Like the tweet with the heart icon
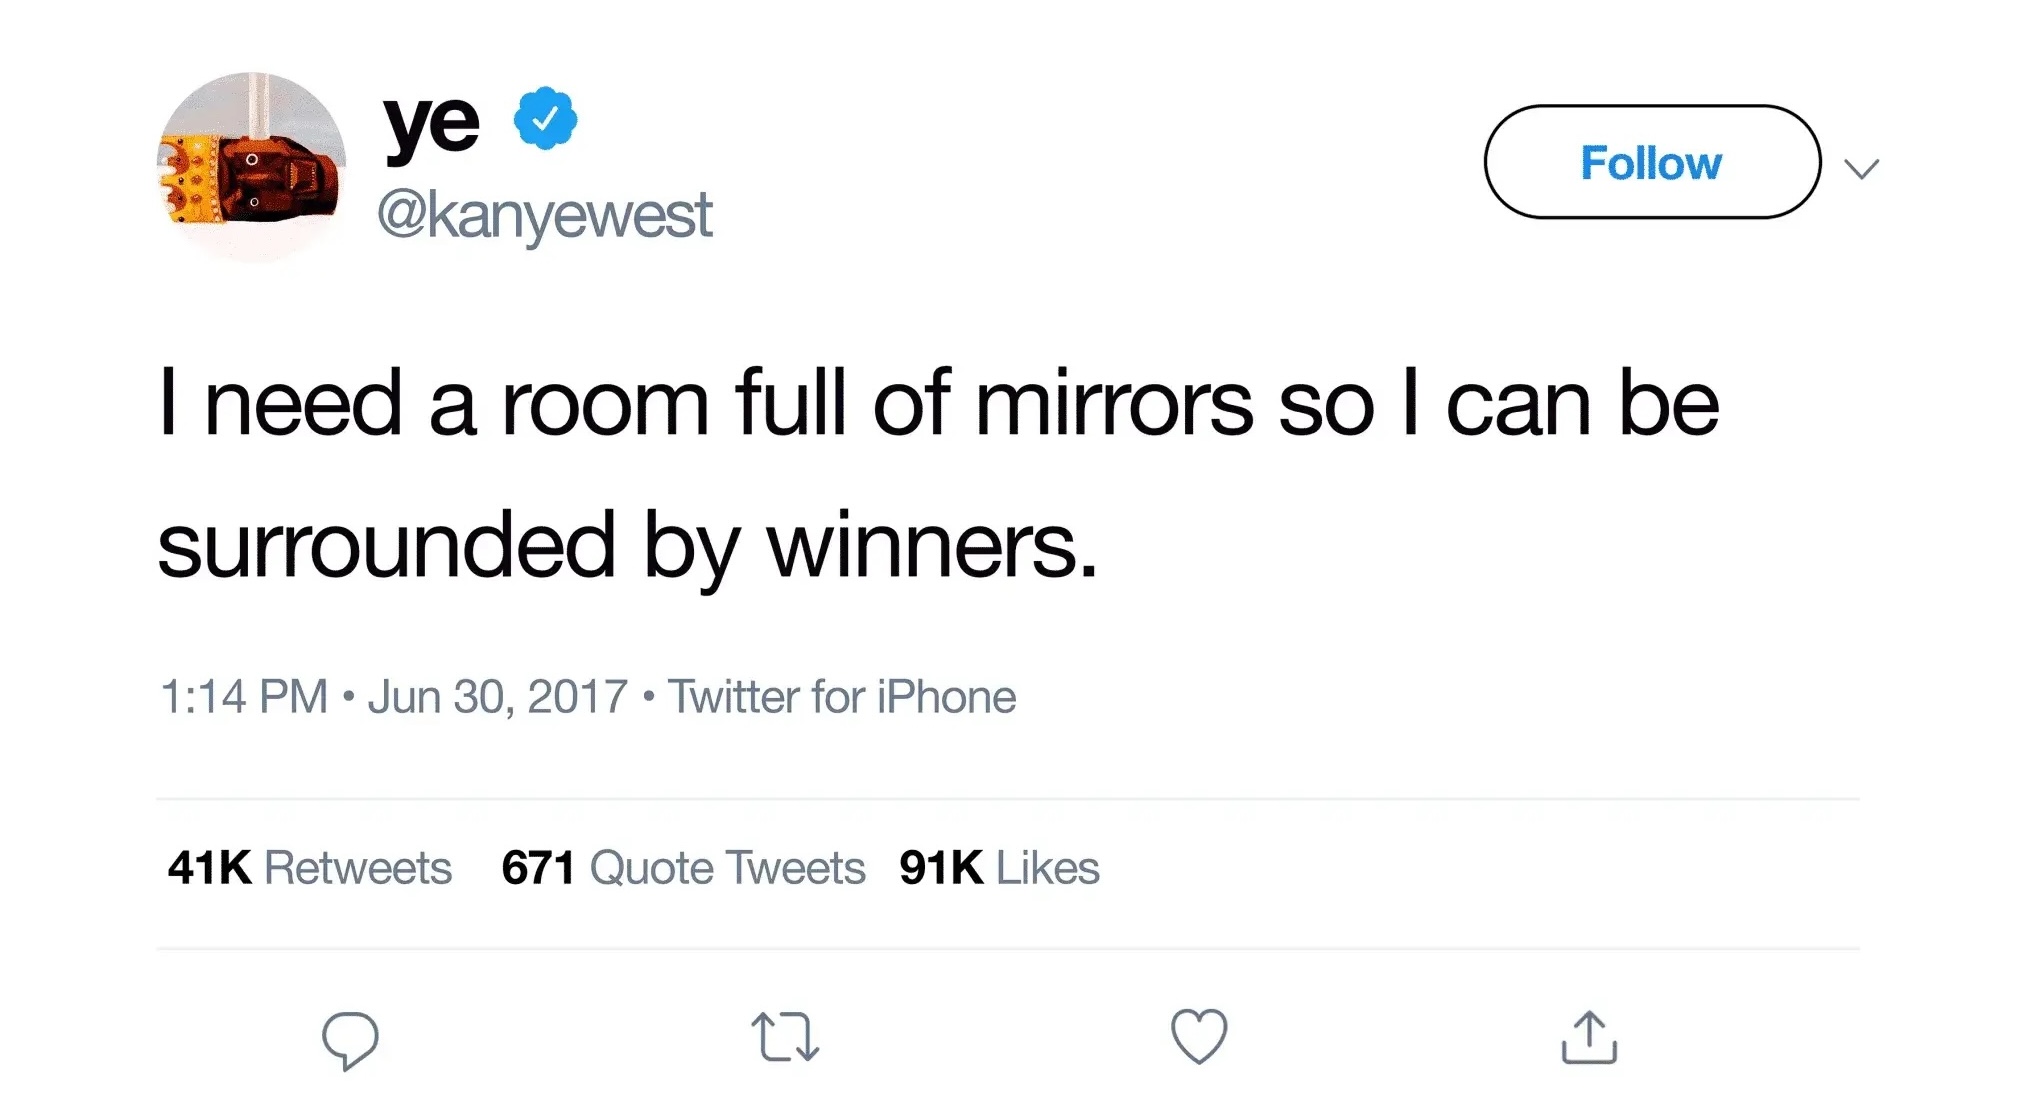2037x1109 pixels. pyautogui.click(x=1199, y=1036)
